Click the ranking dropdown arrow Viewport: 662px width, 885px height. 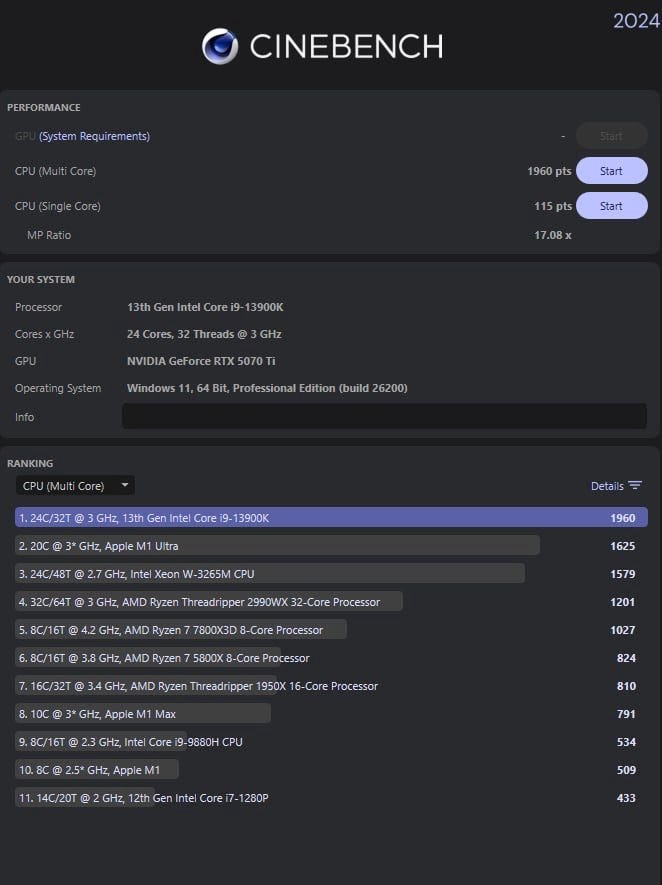124,486
